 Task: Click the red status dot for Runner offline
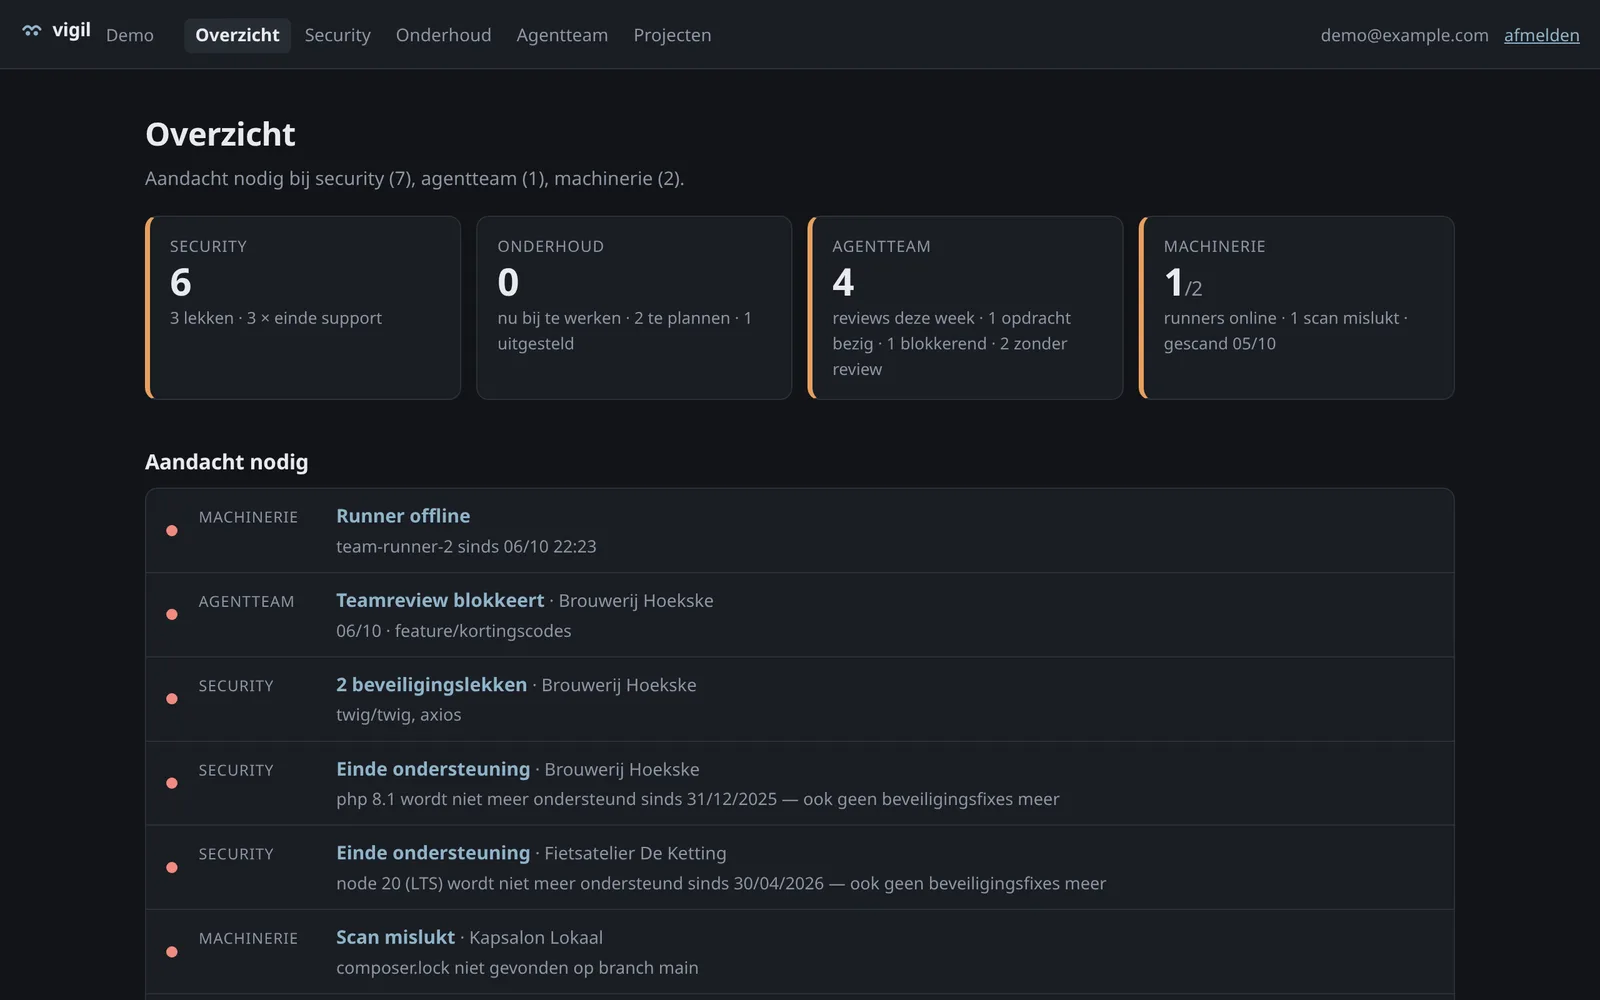pos(172,531)
